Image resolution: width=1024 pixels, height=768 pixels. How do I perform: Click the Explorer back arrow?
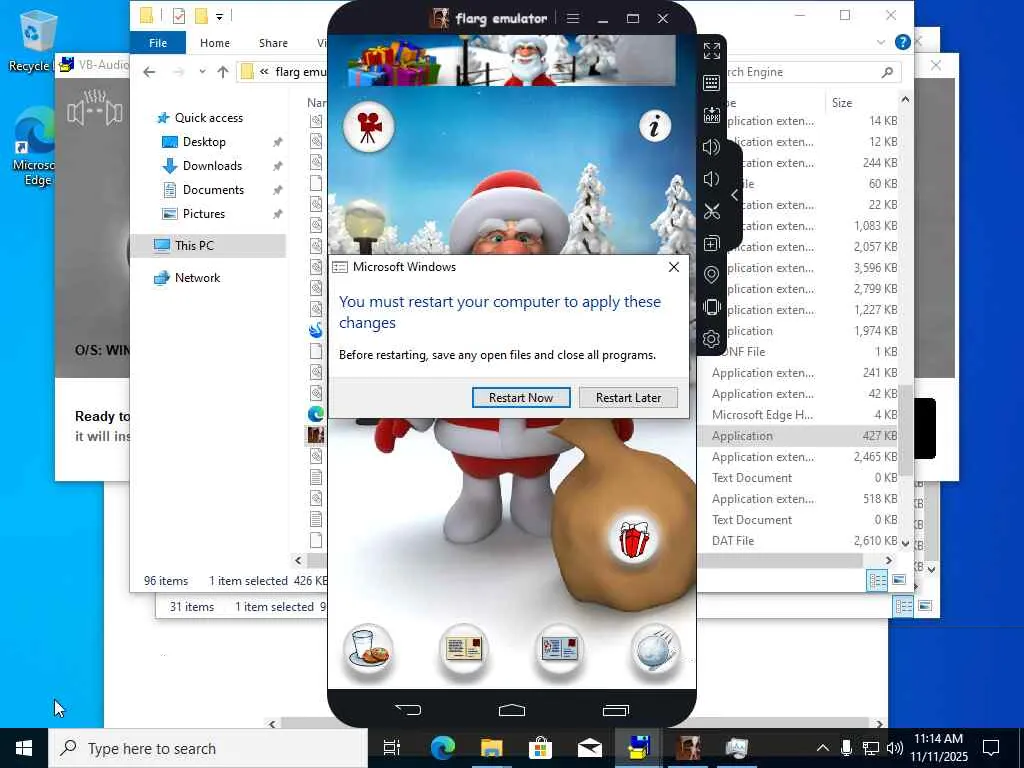click(x=150, y=72)
